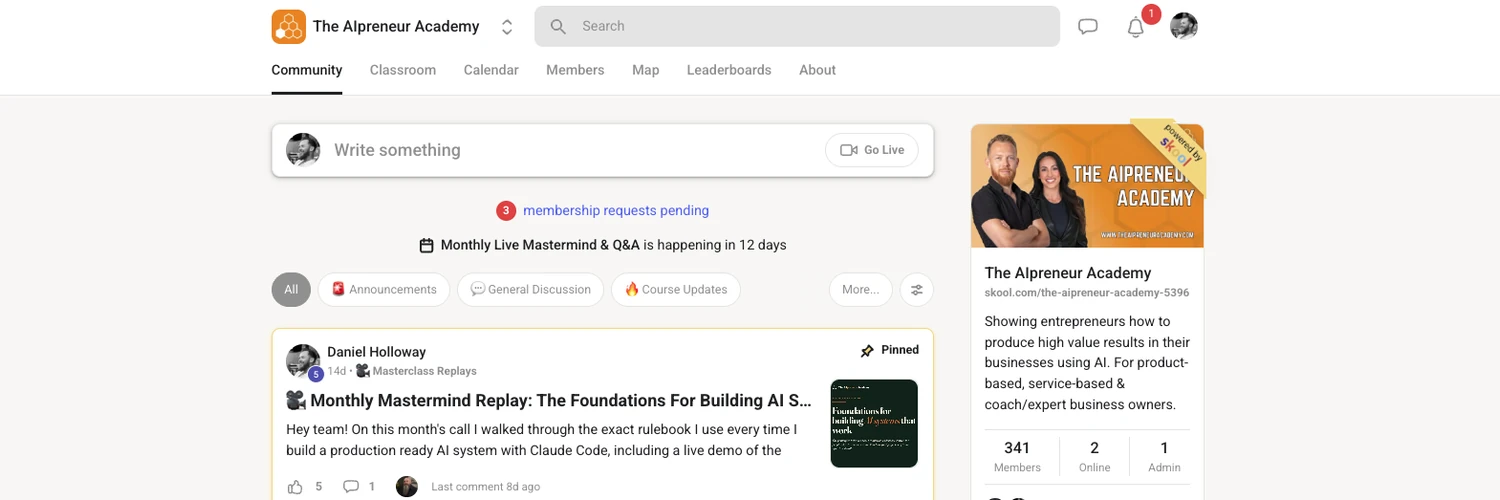Open post comments bubble icon
1500x500 pixels.
pyautogui.click(x=351, y=487)
